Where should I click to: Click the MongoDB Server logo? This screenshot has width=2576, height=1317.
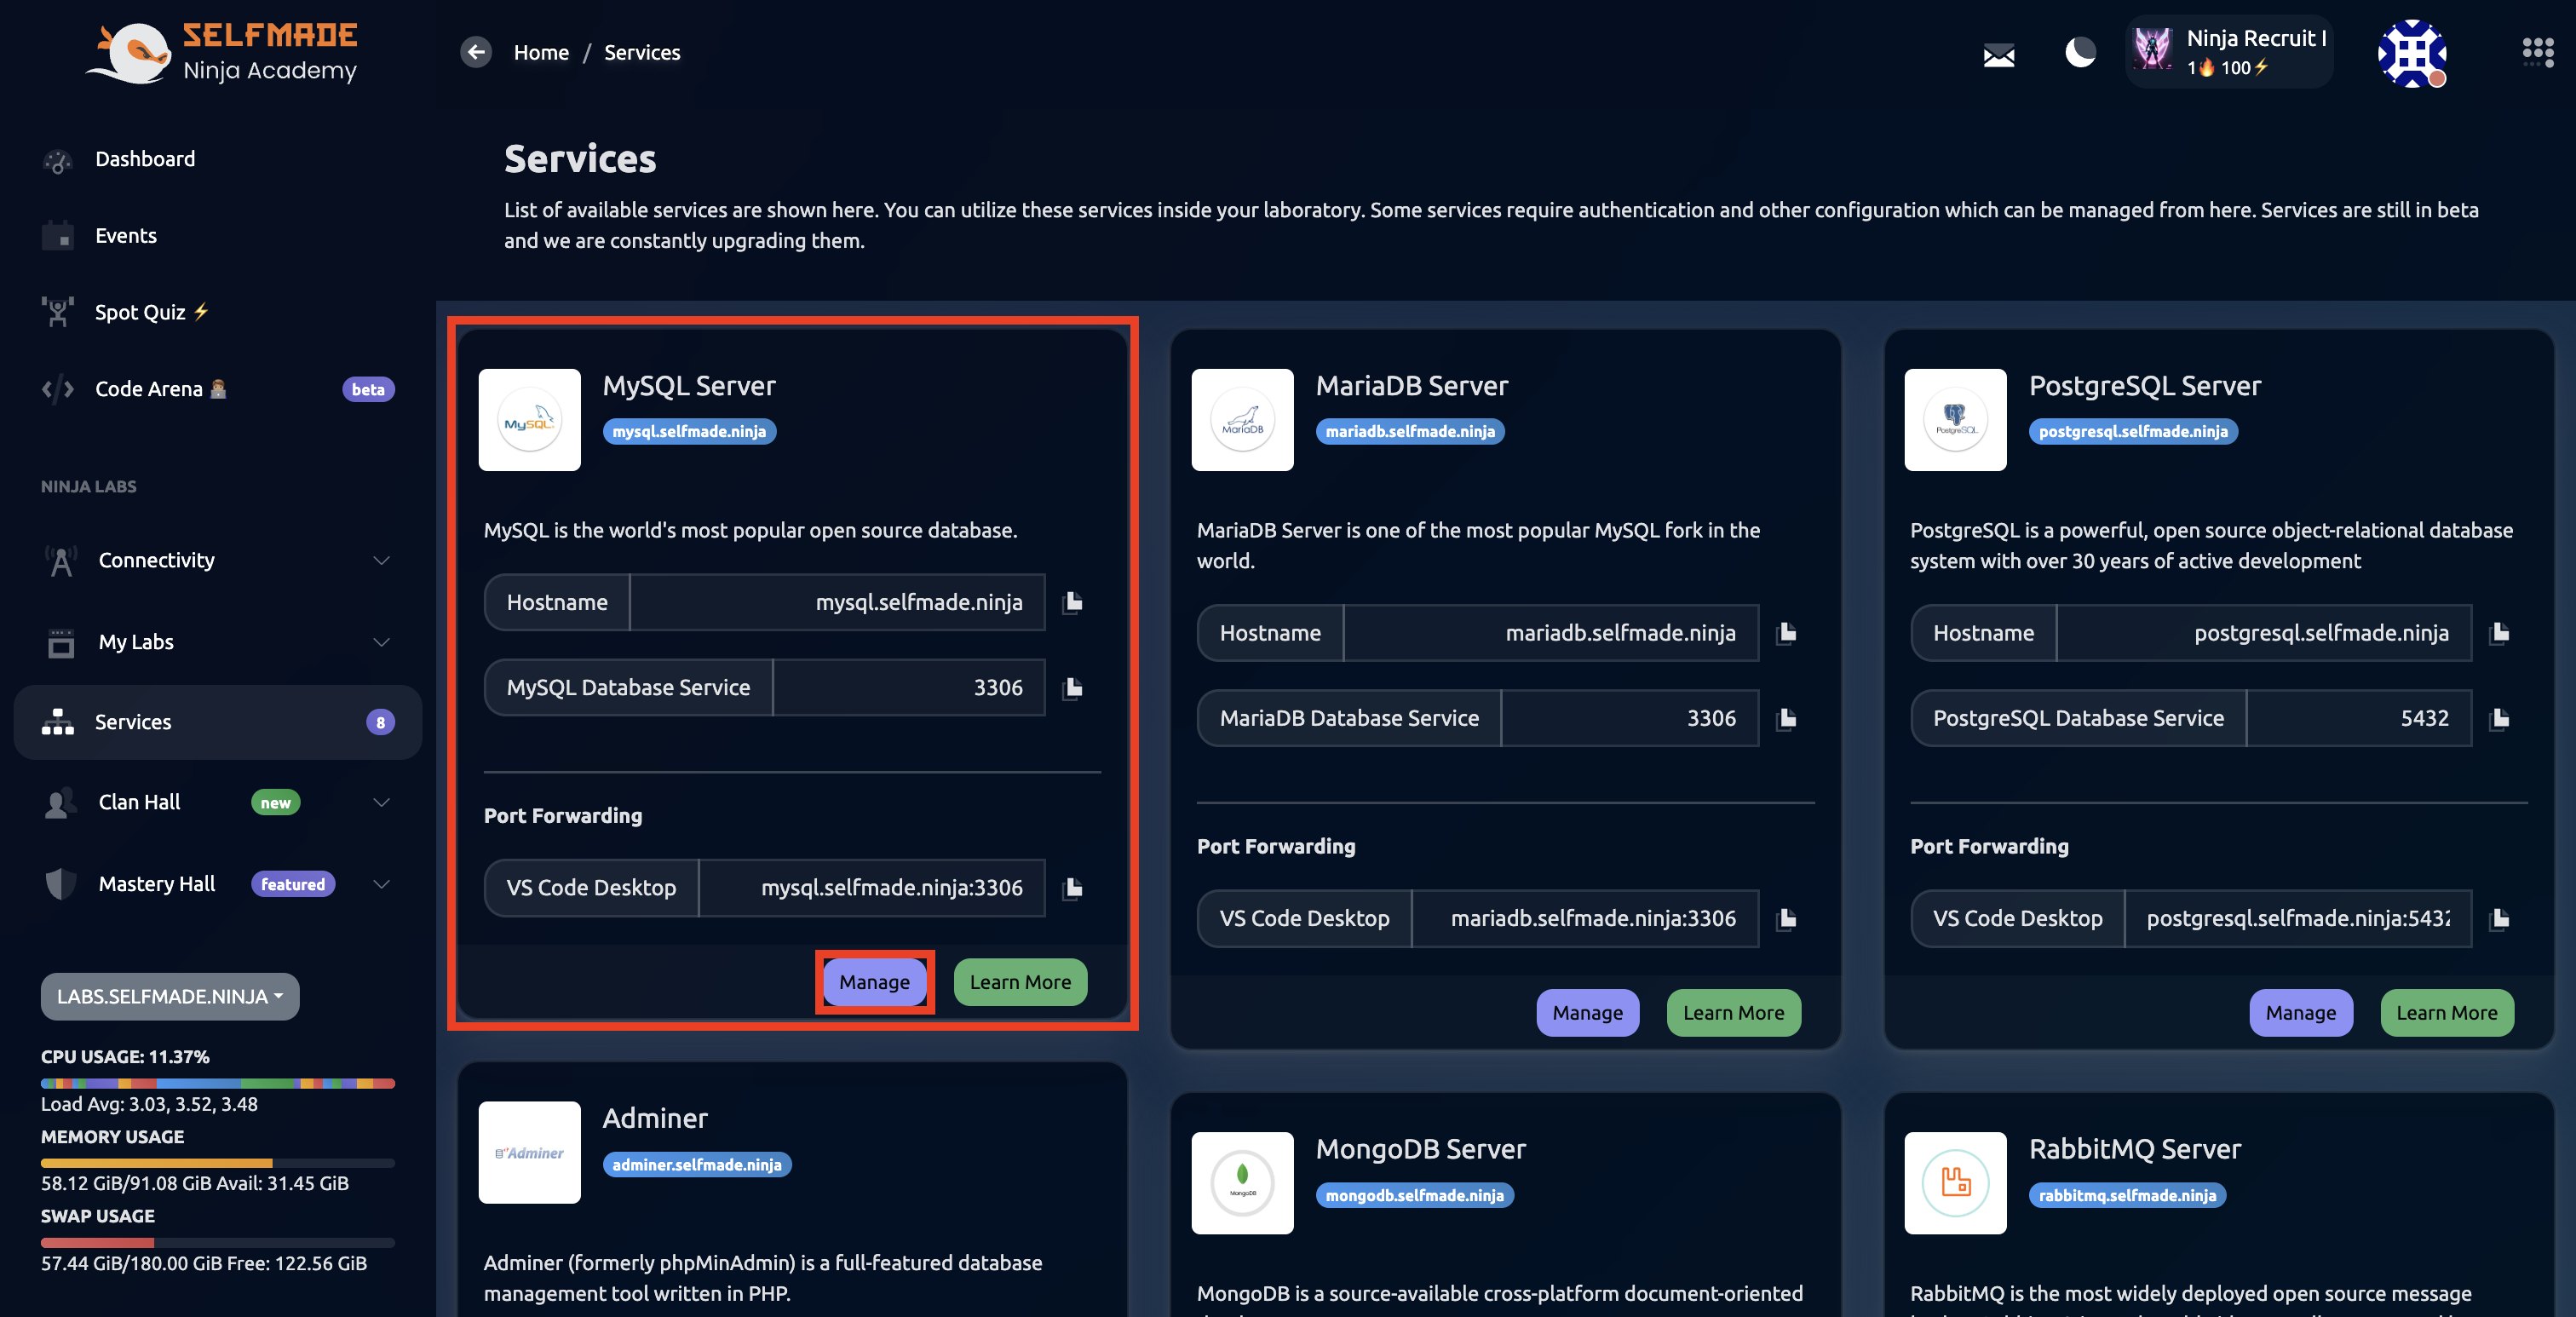pos(1242,1183)
